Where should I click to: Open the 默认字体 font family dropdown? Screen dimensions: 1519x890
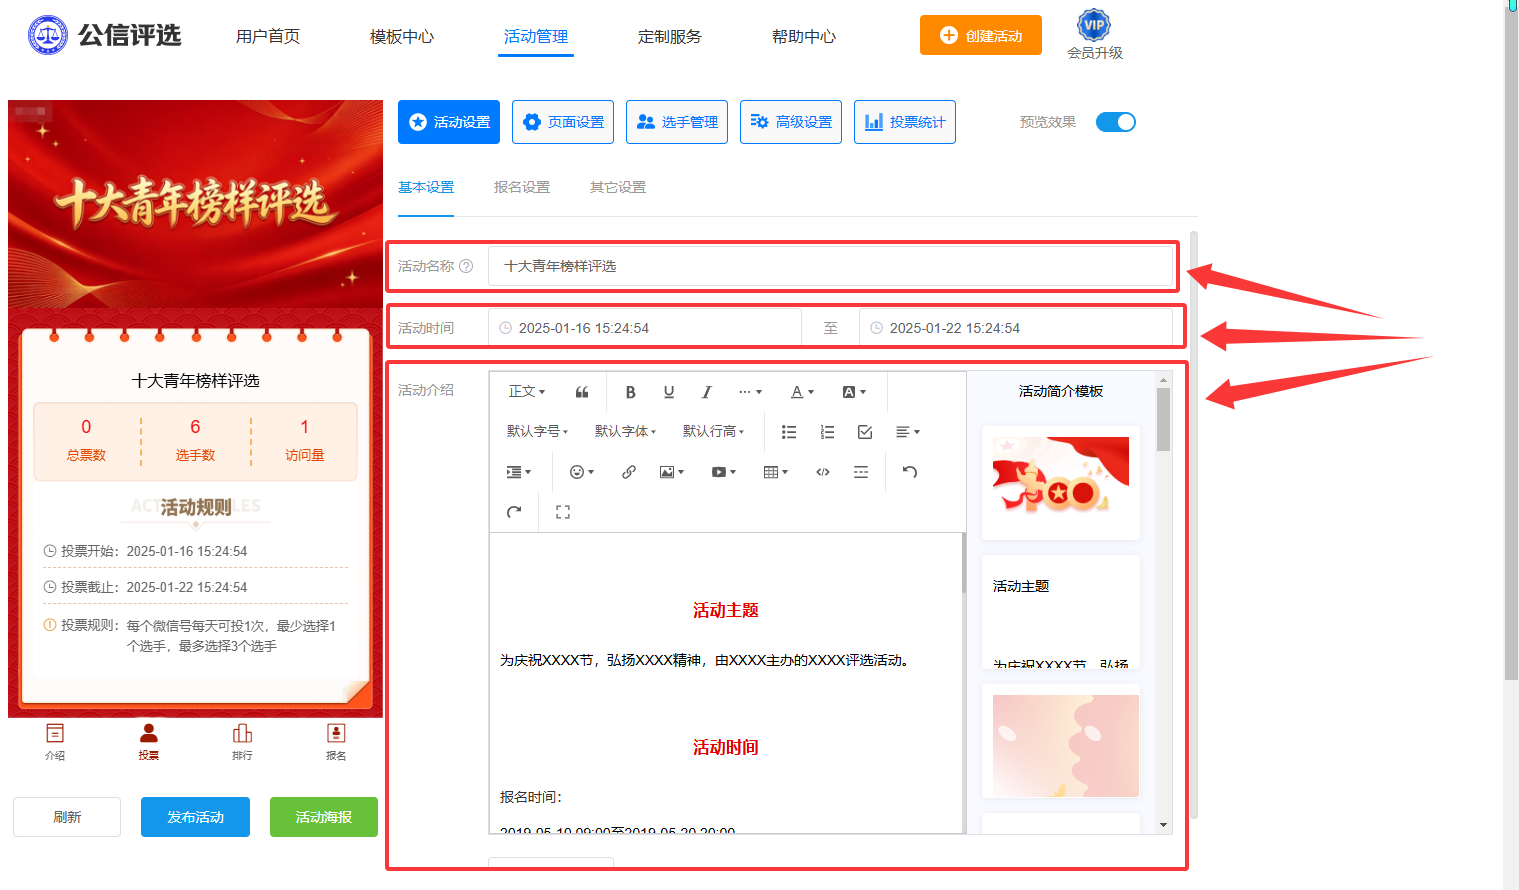click(625, 432)
